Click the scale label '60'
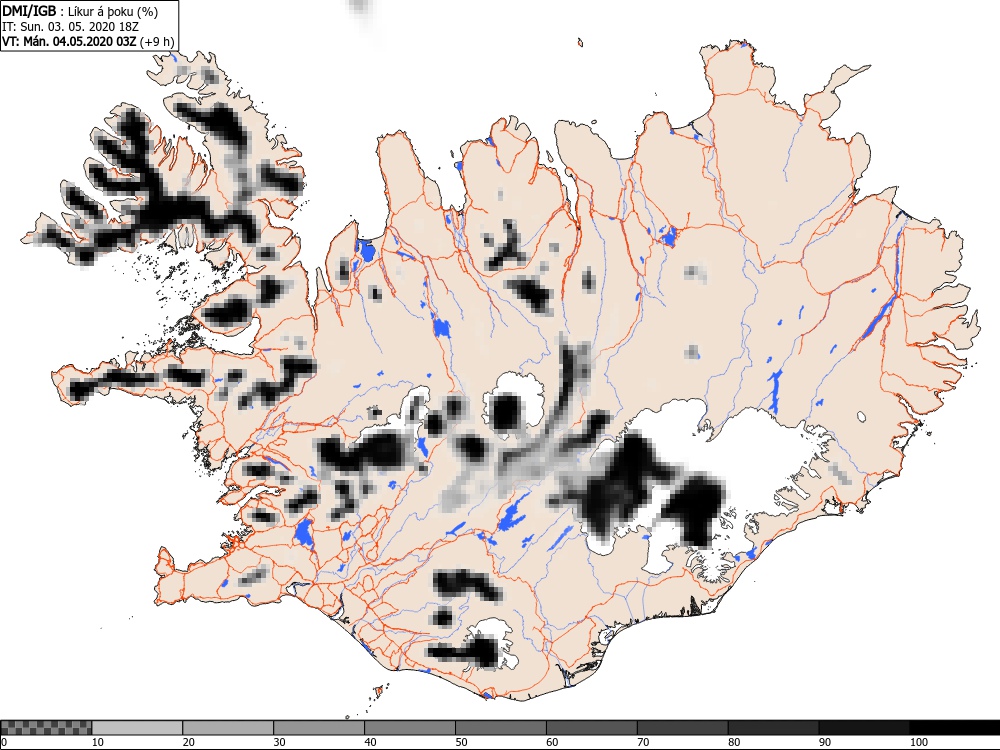This screenshot has height=750, width=1000. click(x=552, y=742)
